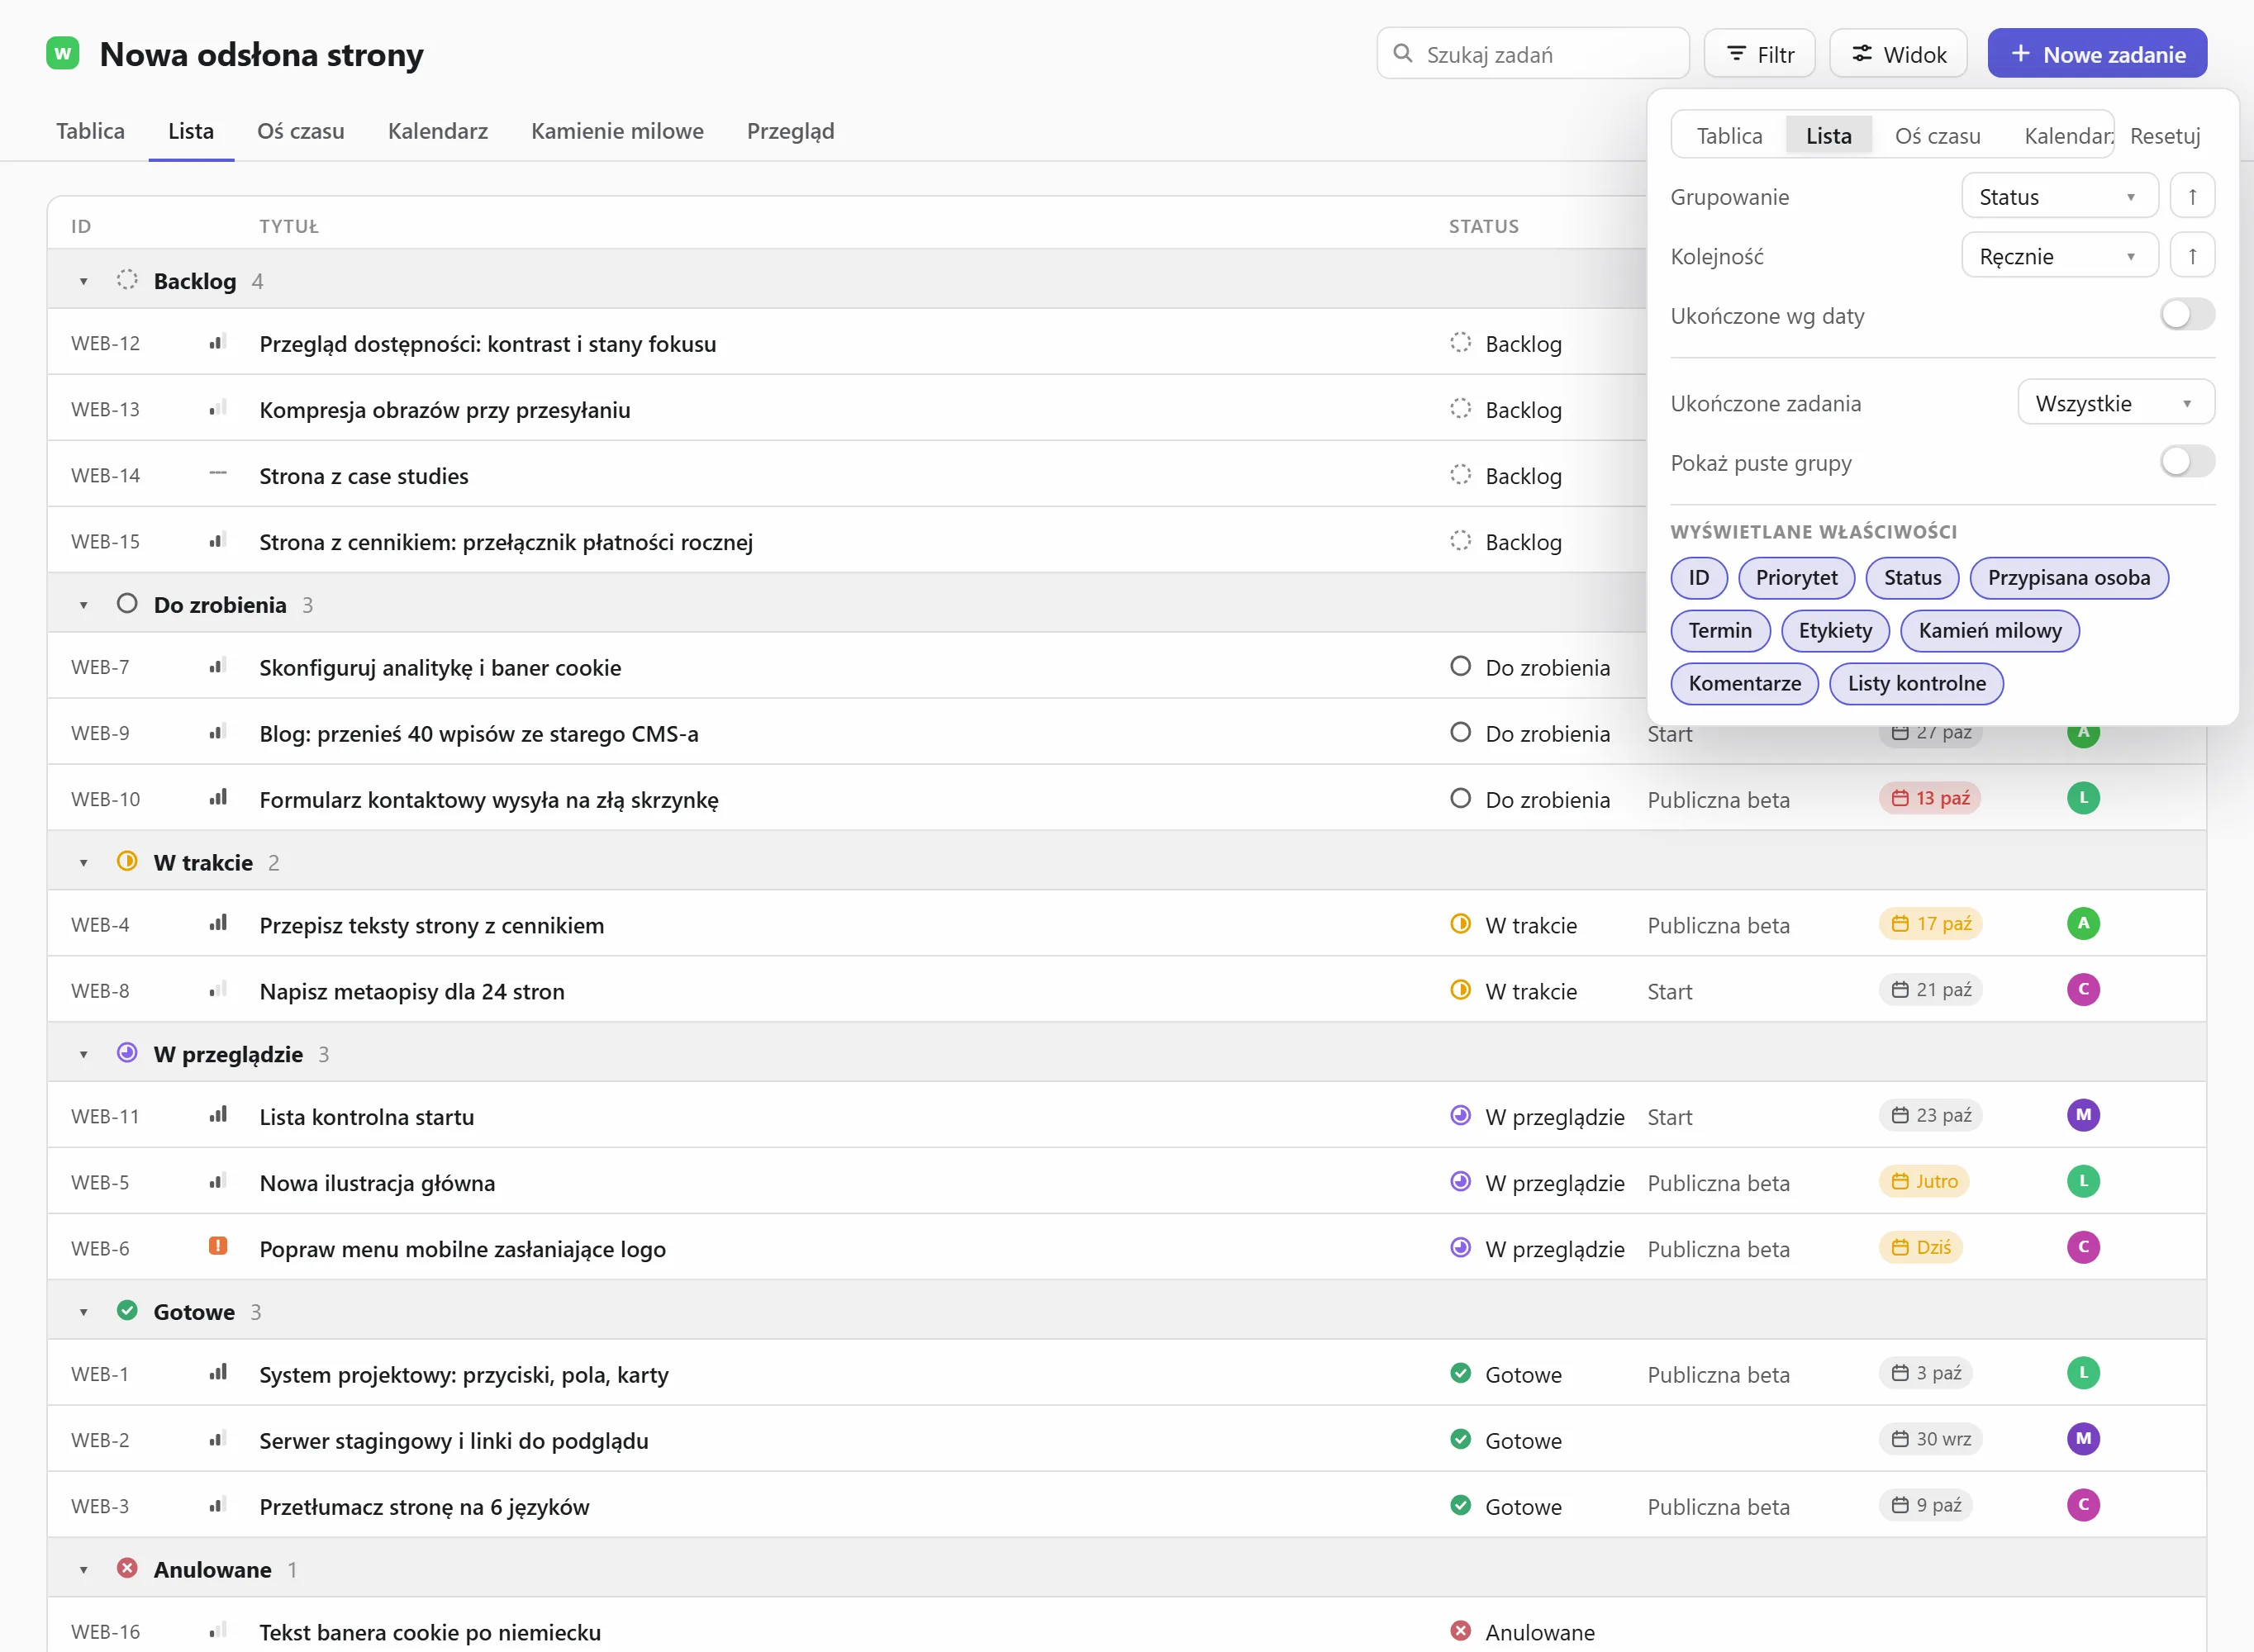Open task Lista kontrolna startu
Viewport: 2254px width, 1652px height.
367,1117
